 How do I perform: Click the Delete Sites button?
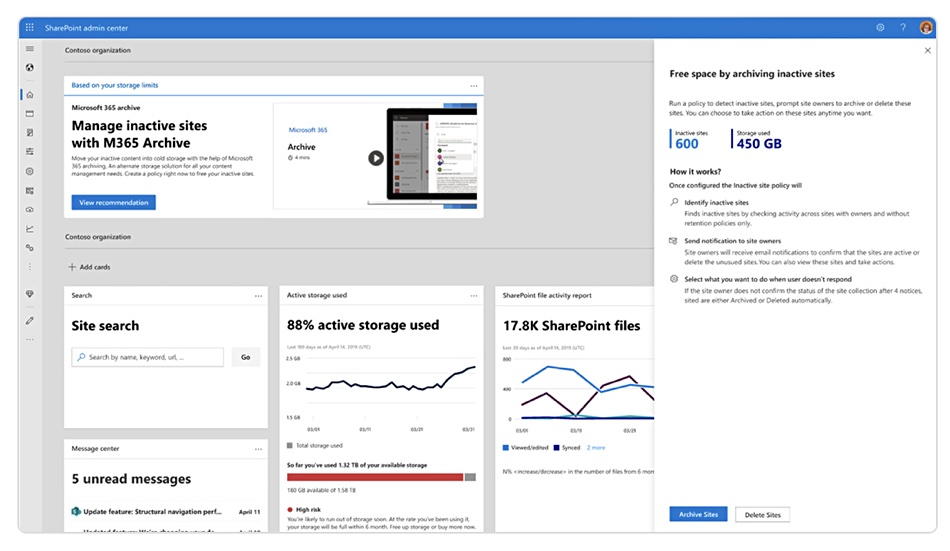tap(762, 515)
